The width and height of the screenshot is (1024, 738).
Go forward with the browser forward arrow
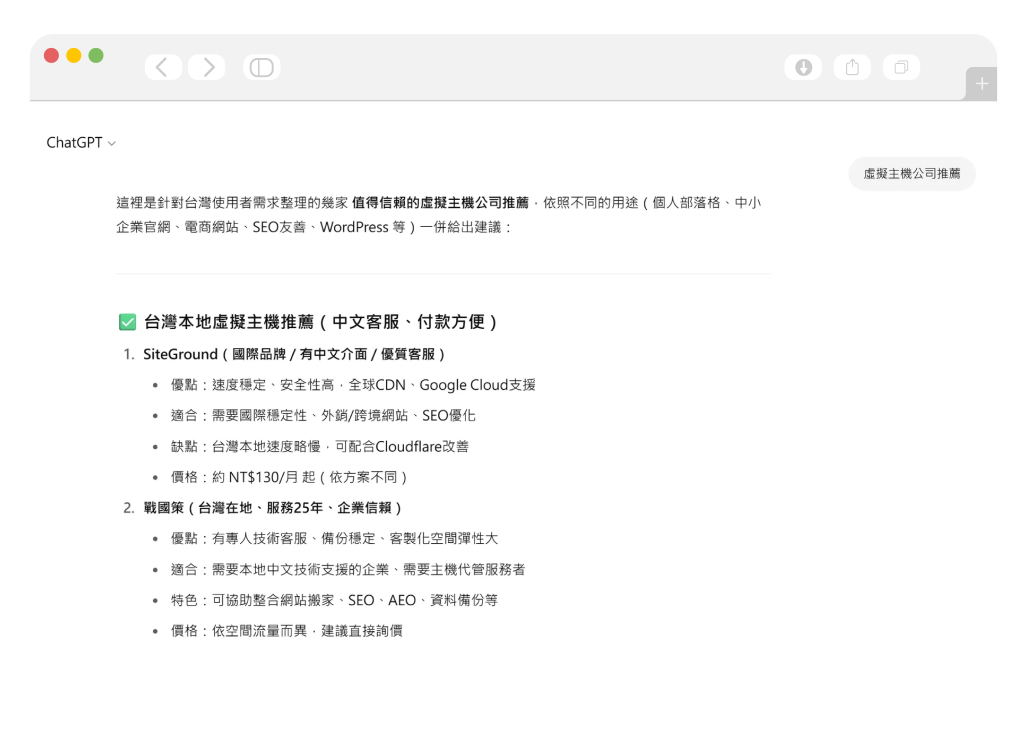207,67
